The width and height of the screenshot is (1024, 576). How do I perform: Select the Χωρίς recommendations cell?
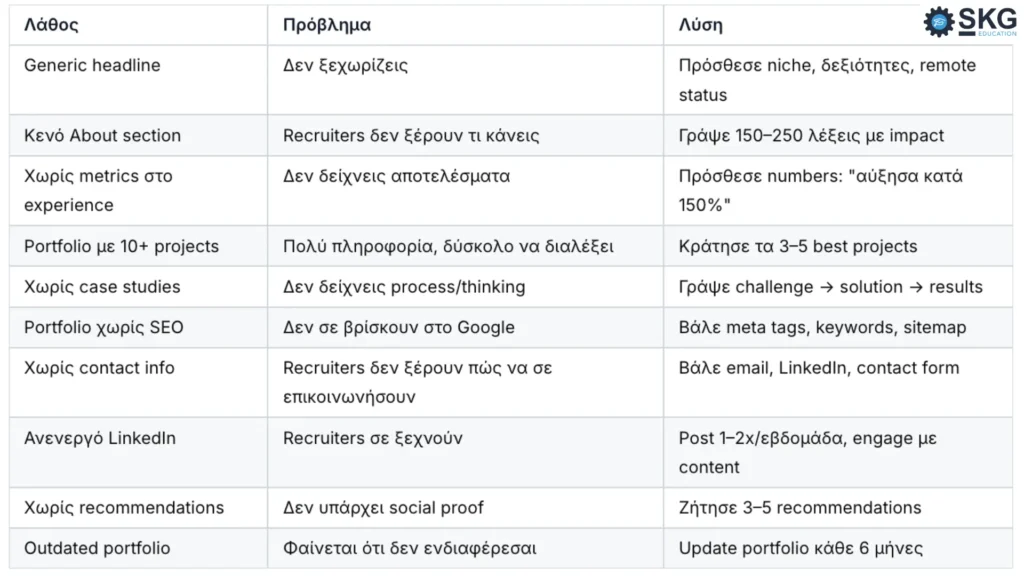(124, 508)
